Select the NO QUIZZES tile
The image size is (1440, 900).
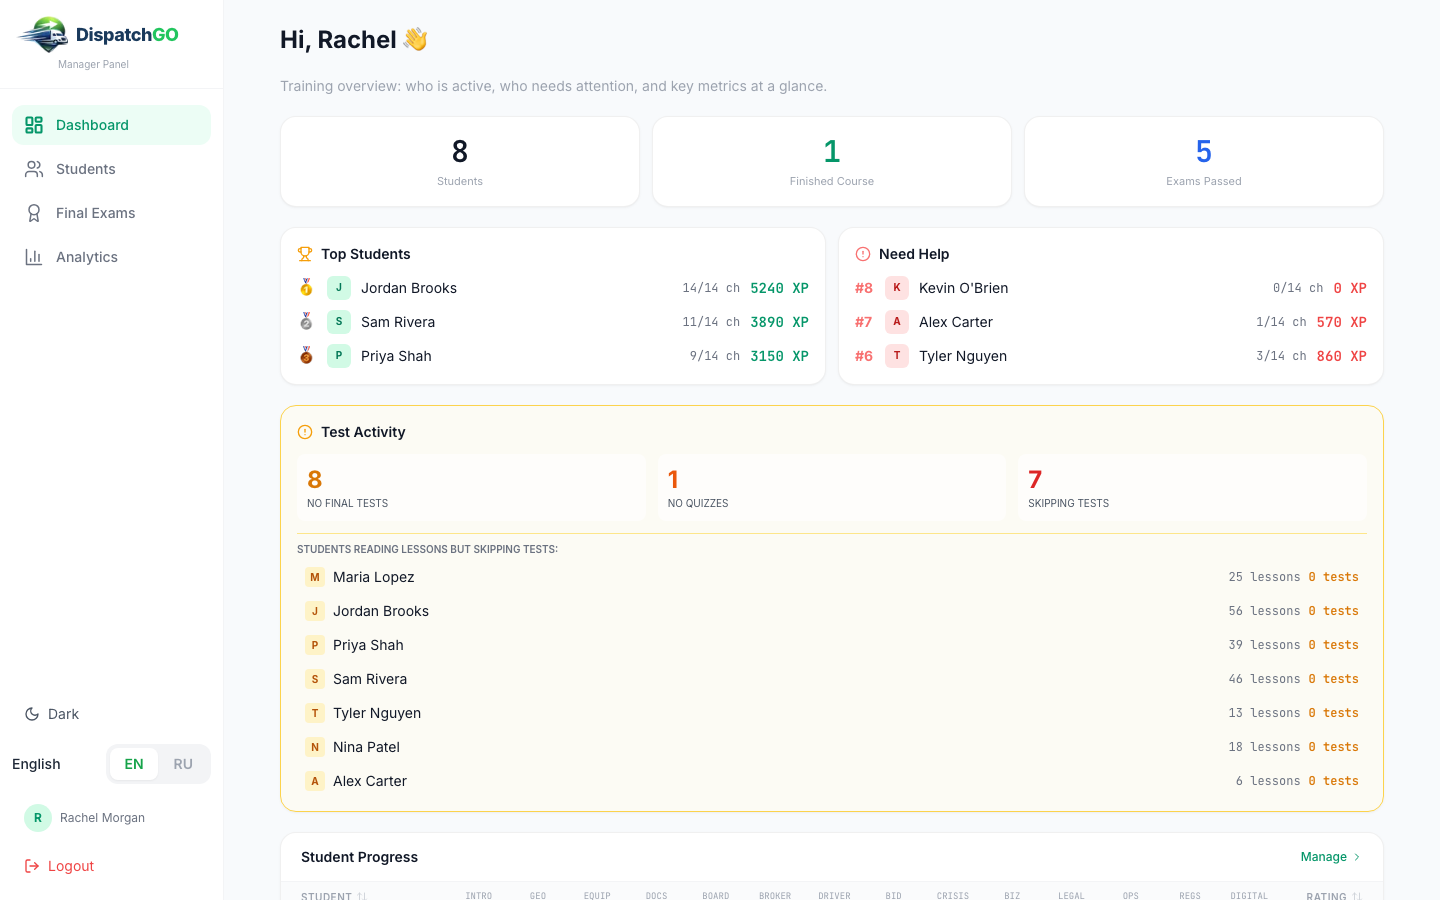pos(832,488)
